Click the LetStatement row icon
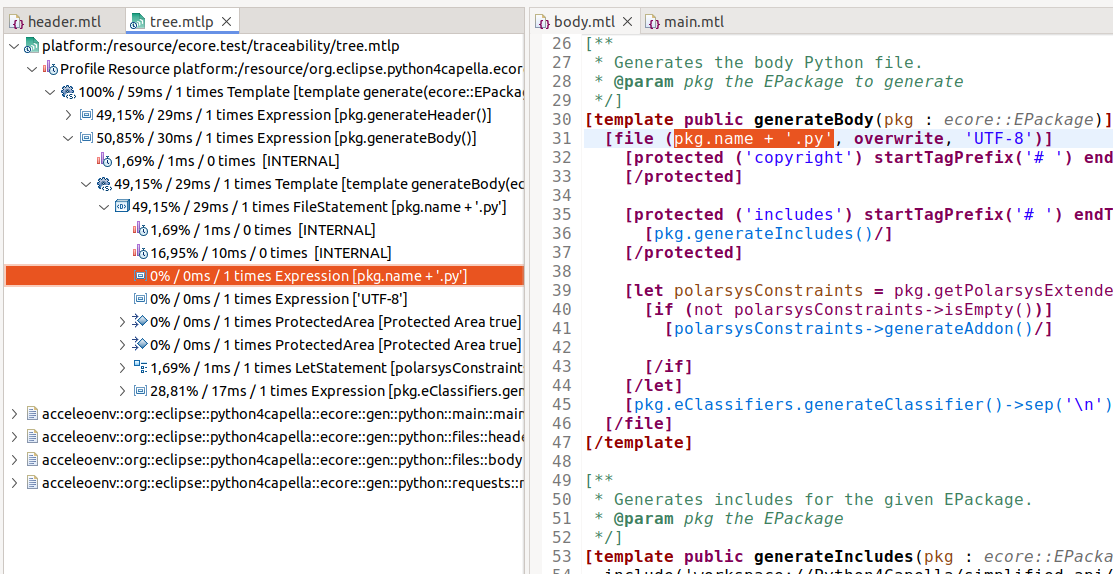 [x=141, y=368]
